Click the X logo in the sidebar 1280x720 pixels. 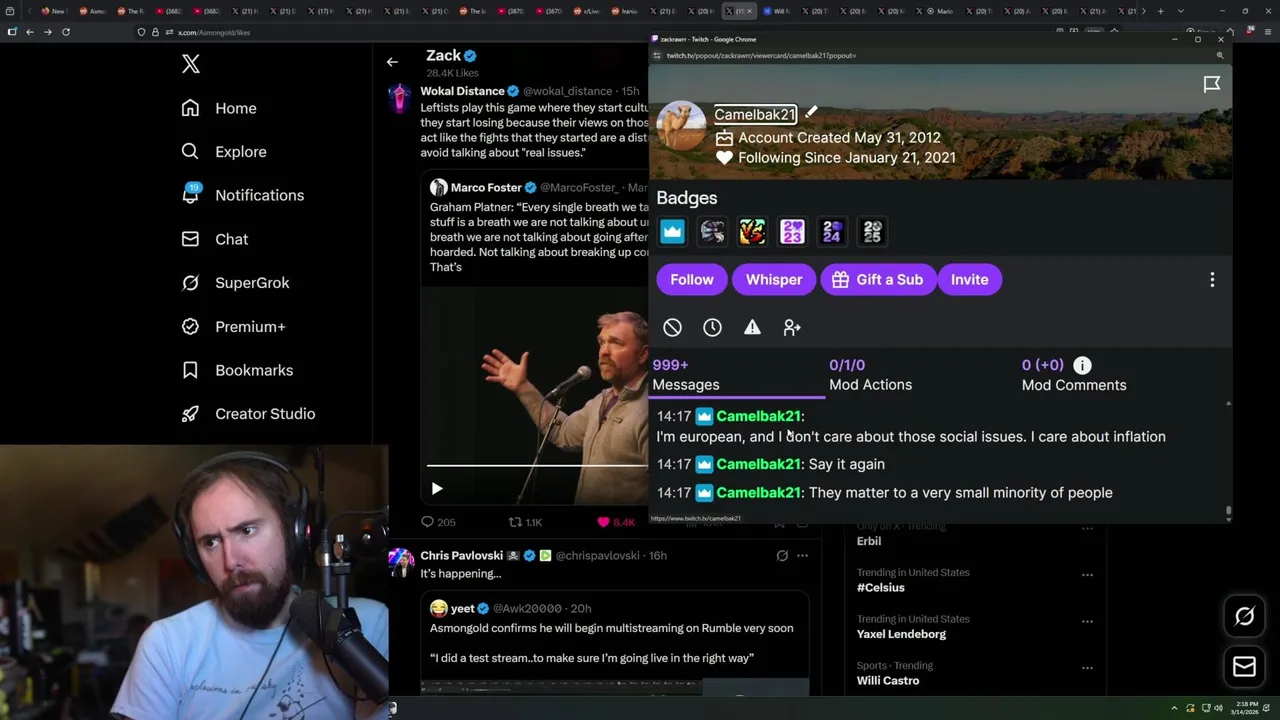(191, 64)
